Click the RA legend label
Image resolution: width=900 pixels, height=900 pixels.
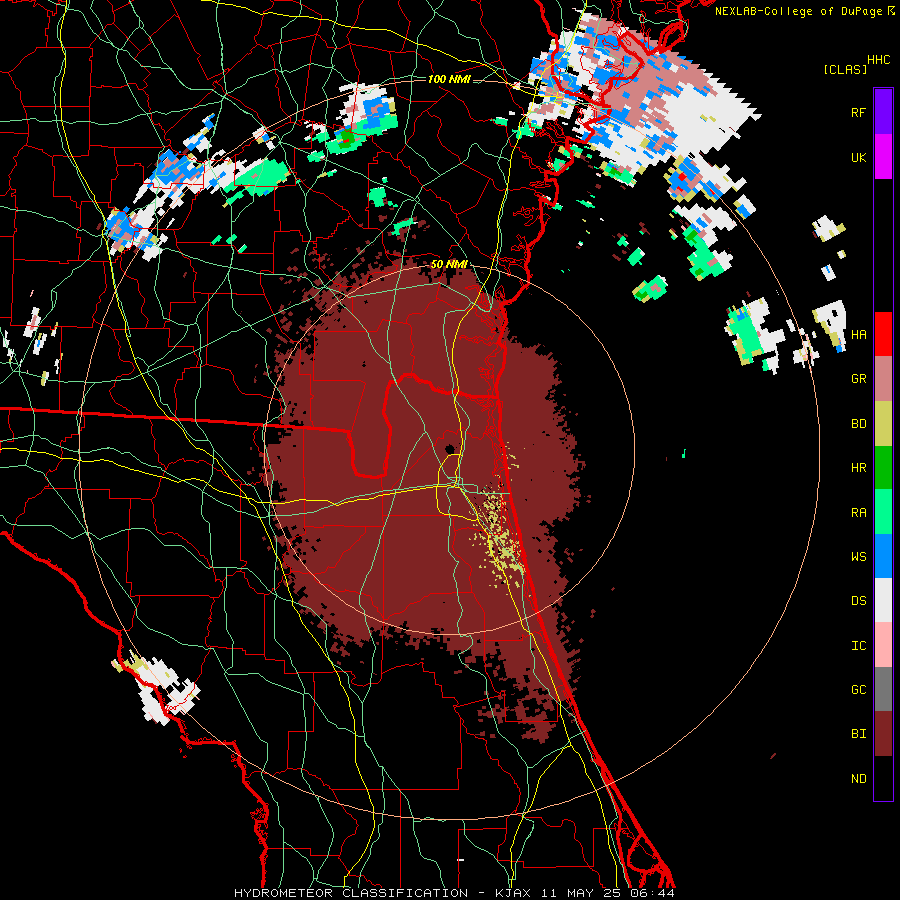coord(858,513)
